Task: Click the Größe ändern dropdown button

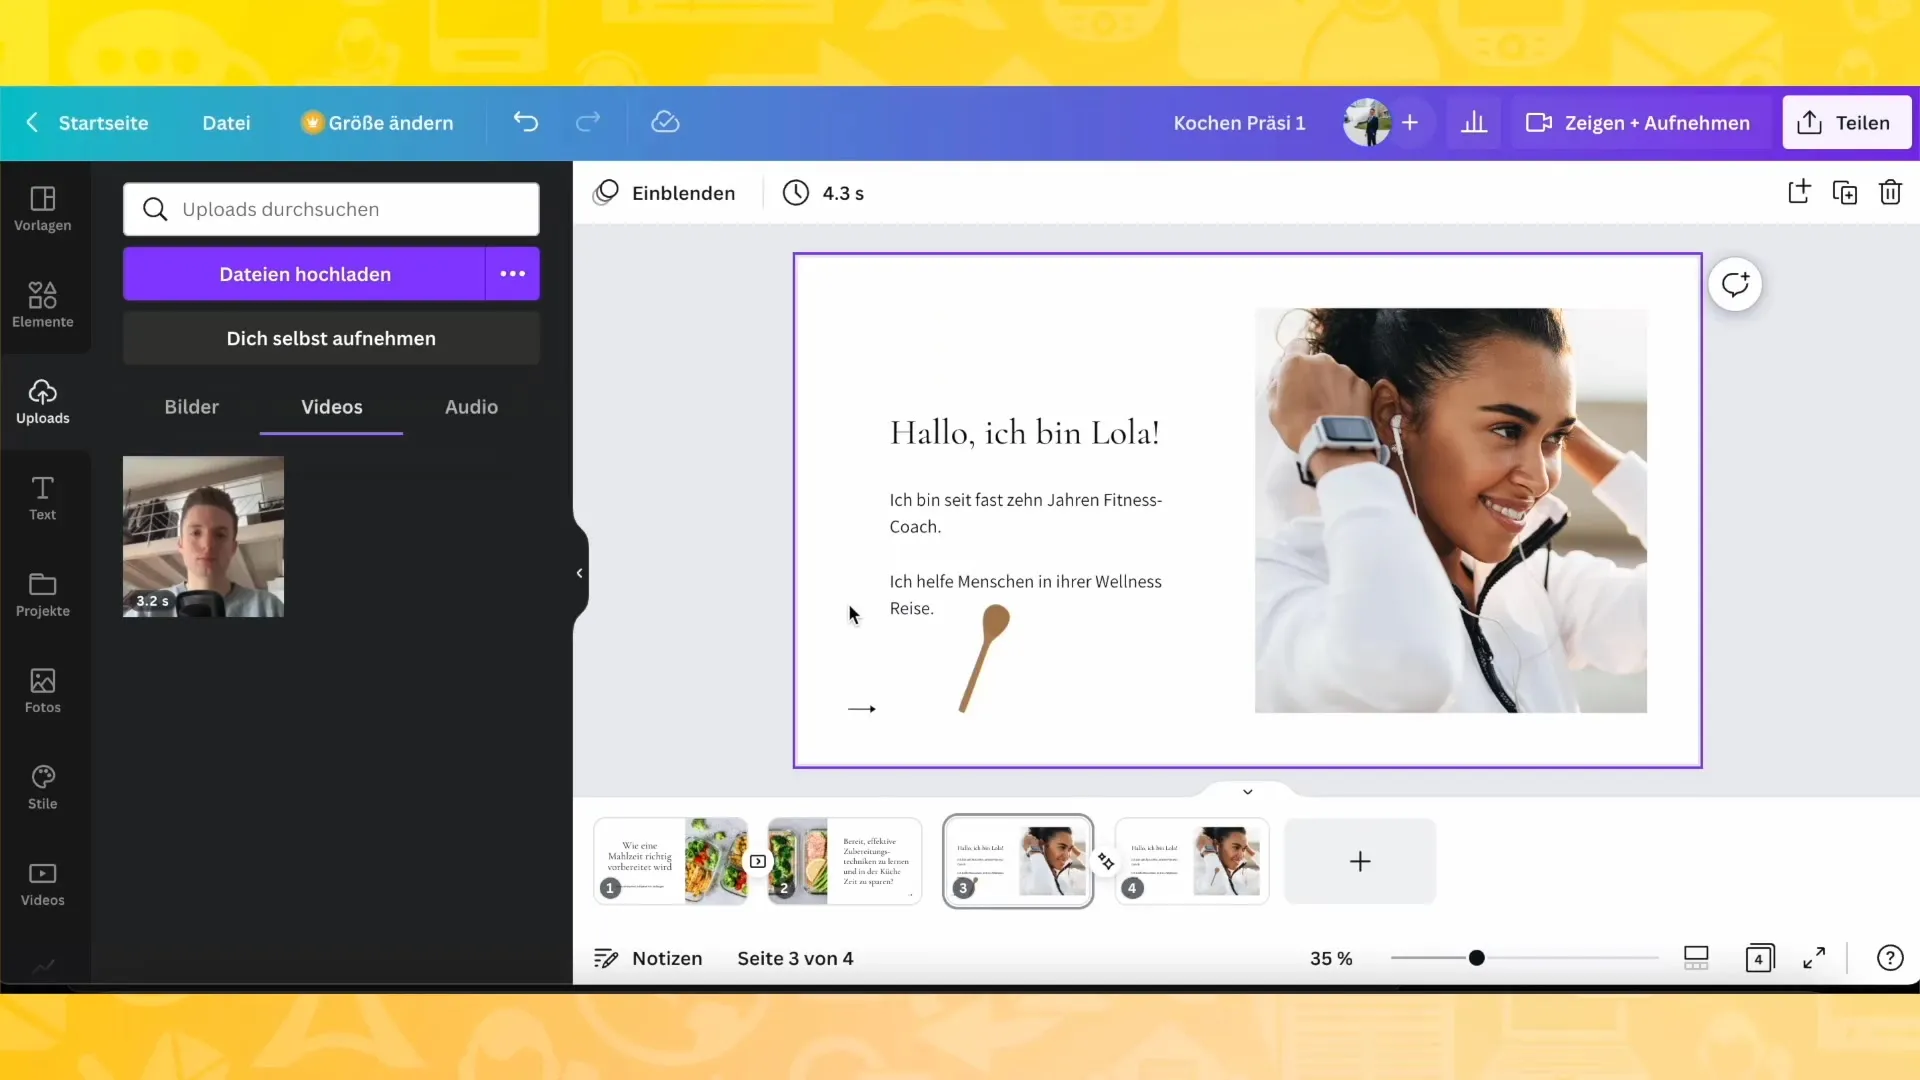Action: [x=378, y=121]
